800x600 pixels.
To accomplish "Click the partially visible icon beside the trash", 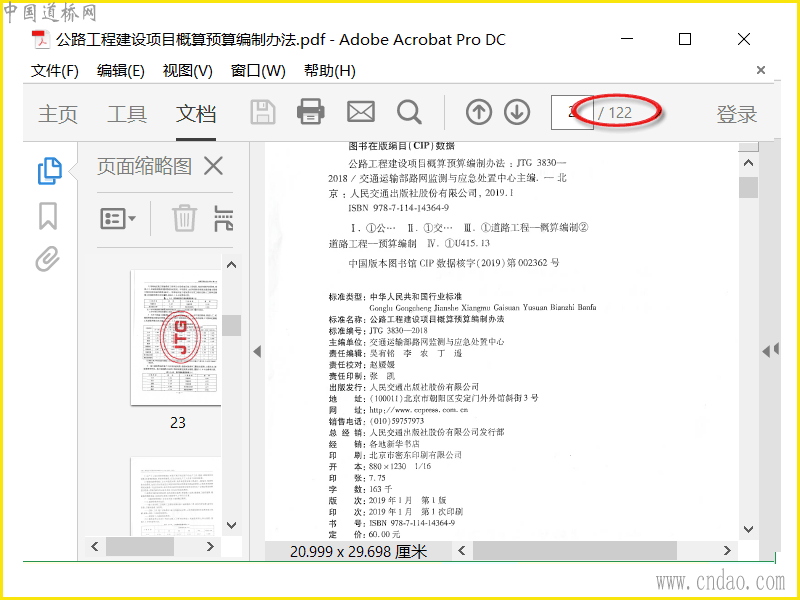I will point(223,219).
